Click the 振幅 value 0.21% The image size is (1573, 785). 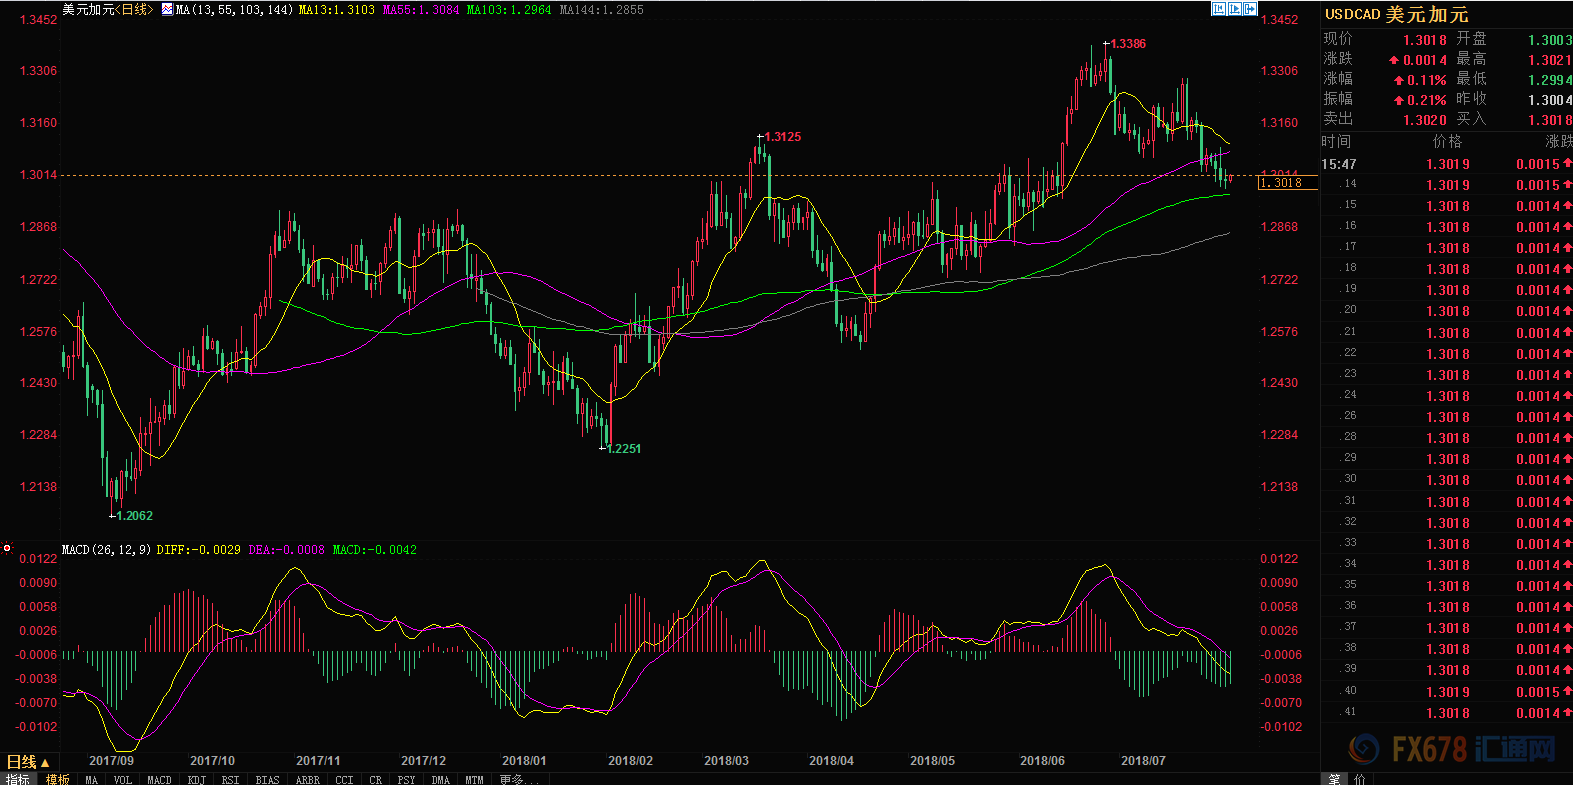1426,100
